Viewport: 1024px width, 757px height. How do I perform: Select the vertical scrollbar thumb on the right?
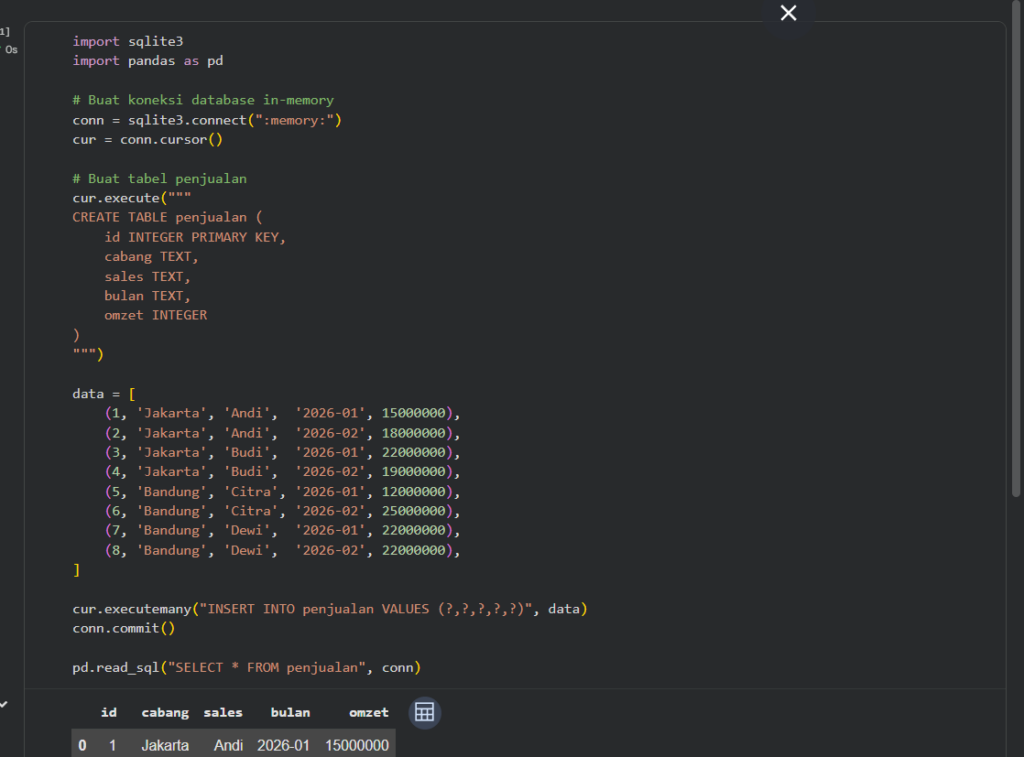(x=1016, y=248)
